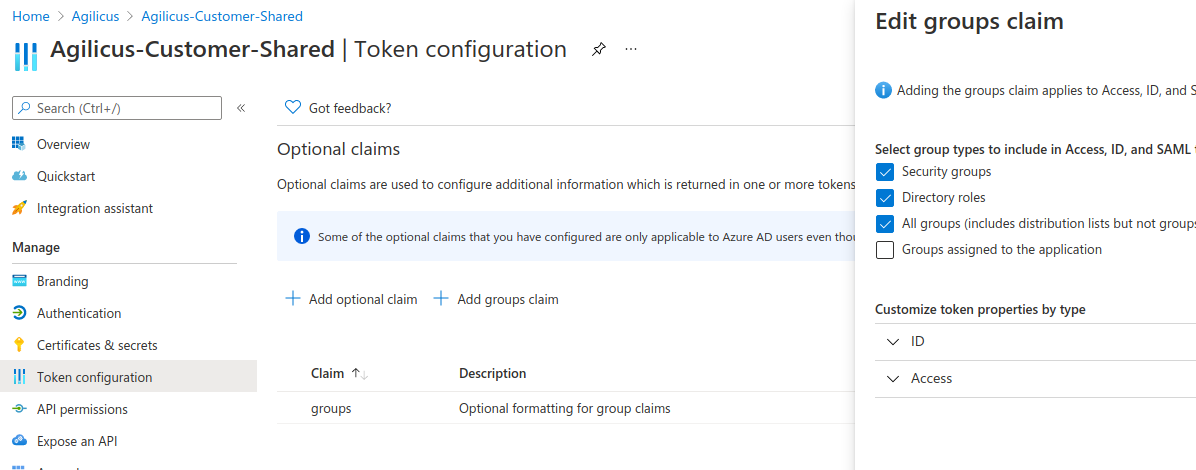Click the Agilicus breadcrumb link
This screenshot has height=470, width=1196.
(x=95, y=16)
